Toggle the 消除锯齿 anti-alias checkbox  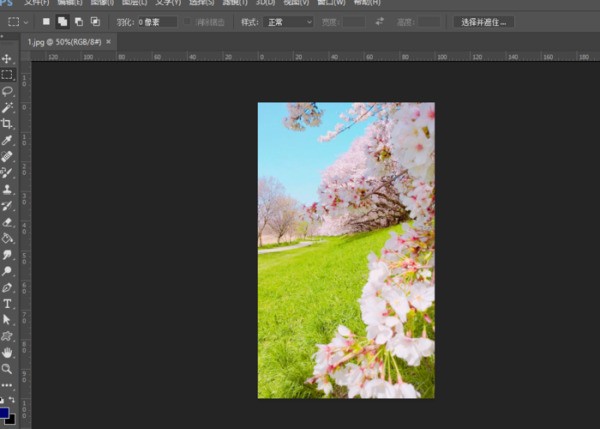click(x=187, y=22)
